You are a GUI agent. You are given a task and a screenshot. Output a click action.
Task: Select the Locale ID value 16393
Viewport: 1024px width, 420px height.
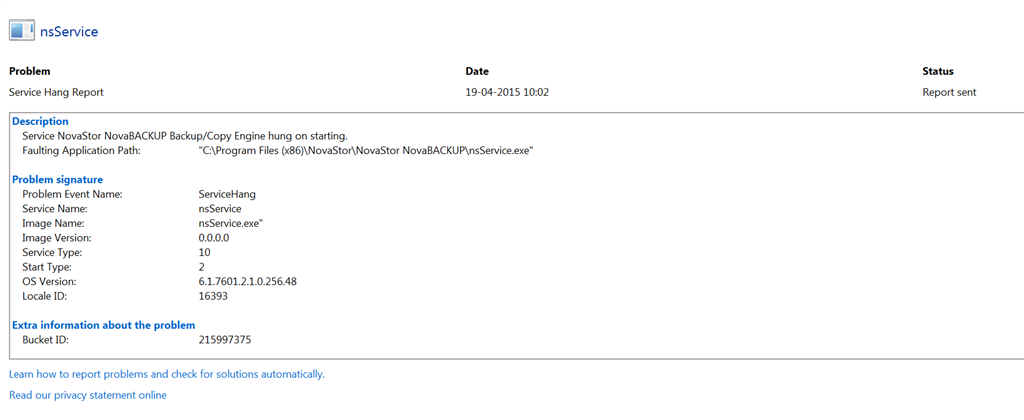213,296
